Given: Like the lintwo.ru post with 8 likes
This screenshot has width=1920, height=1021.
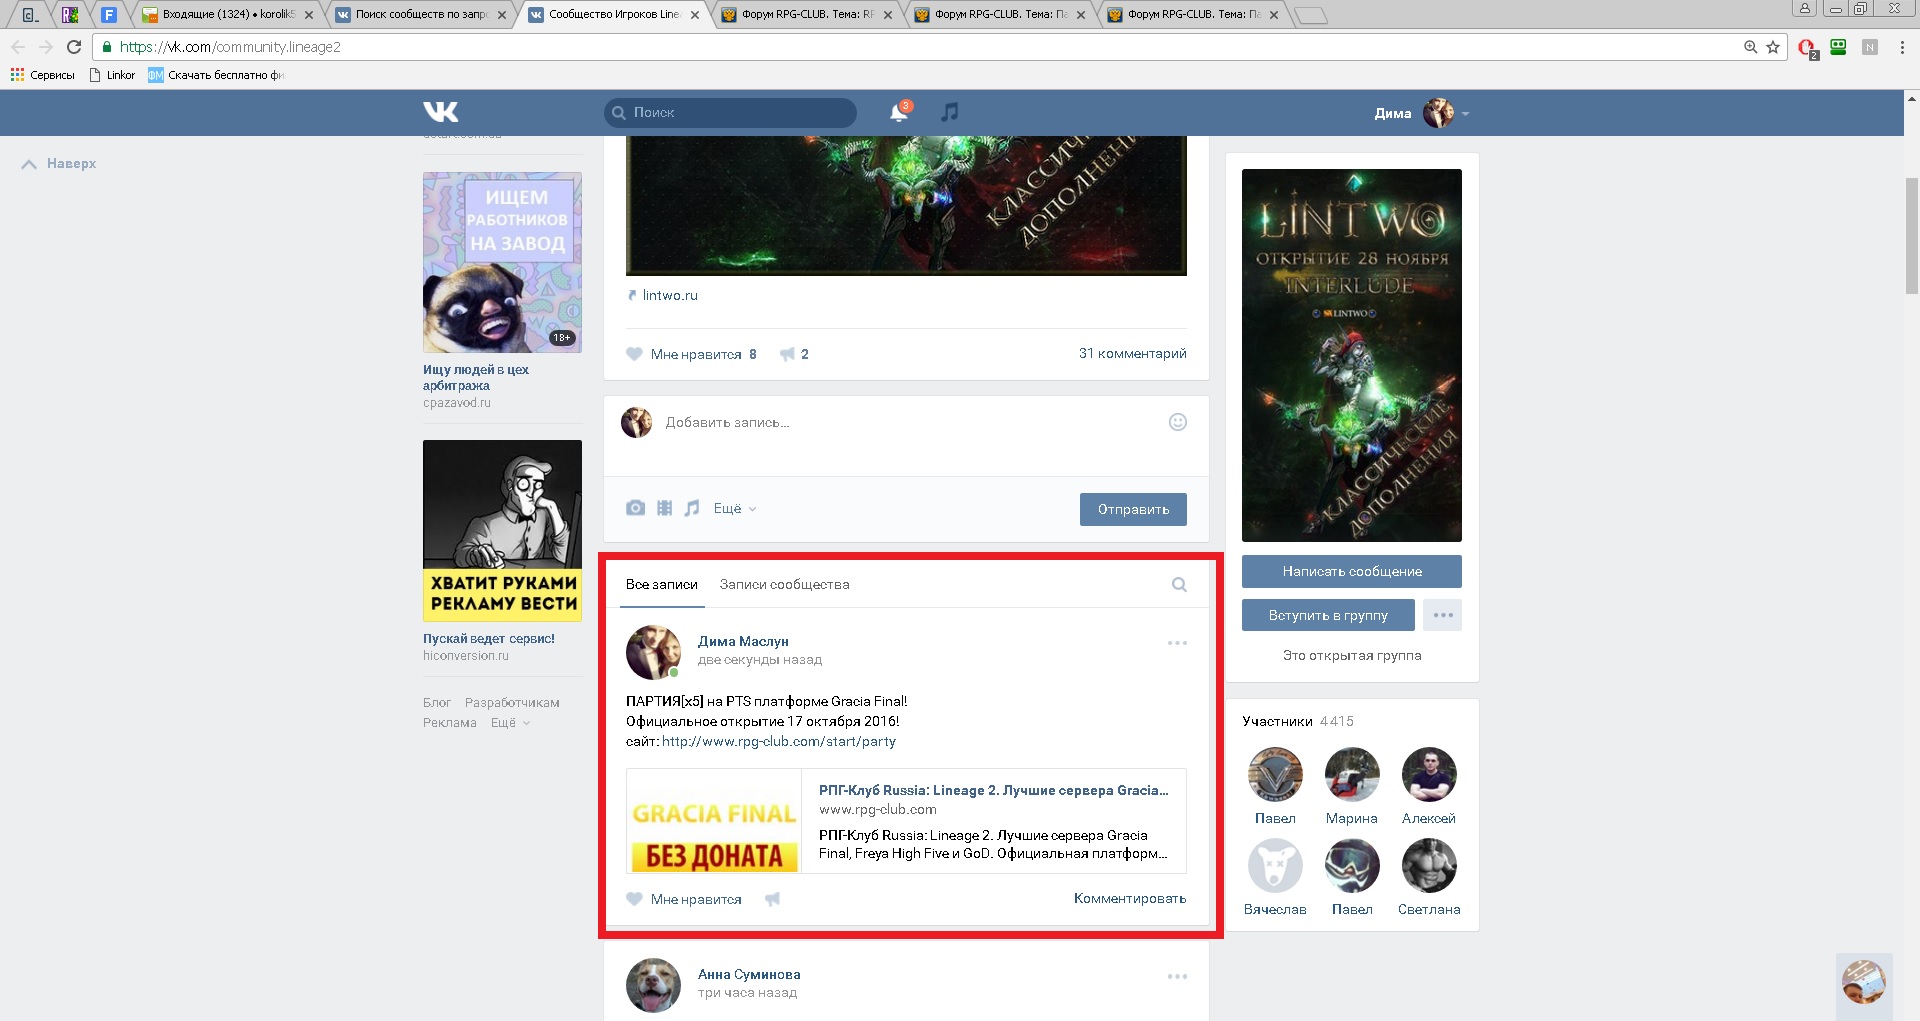Looking at the screenshot, I should pos(691,354).
